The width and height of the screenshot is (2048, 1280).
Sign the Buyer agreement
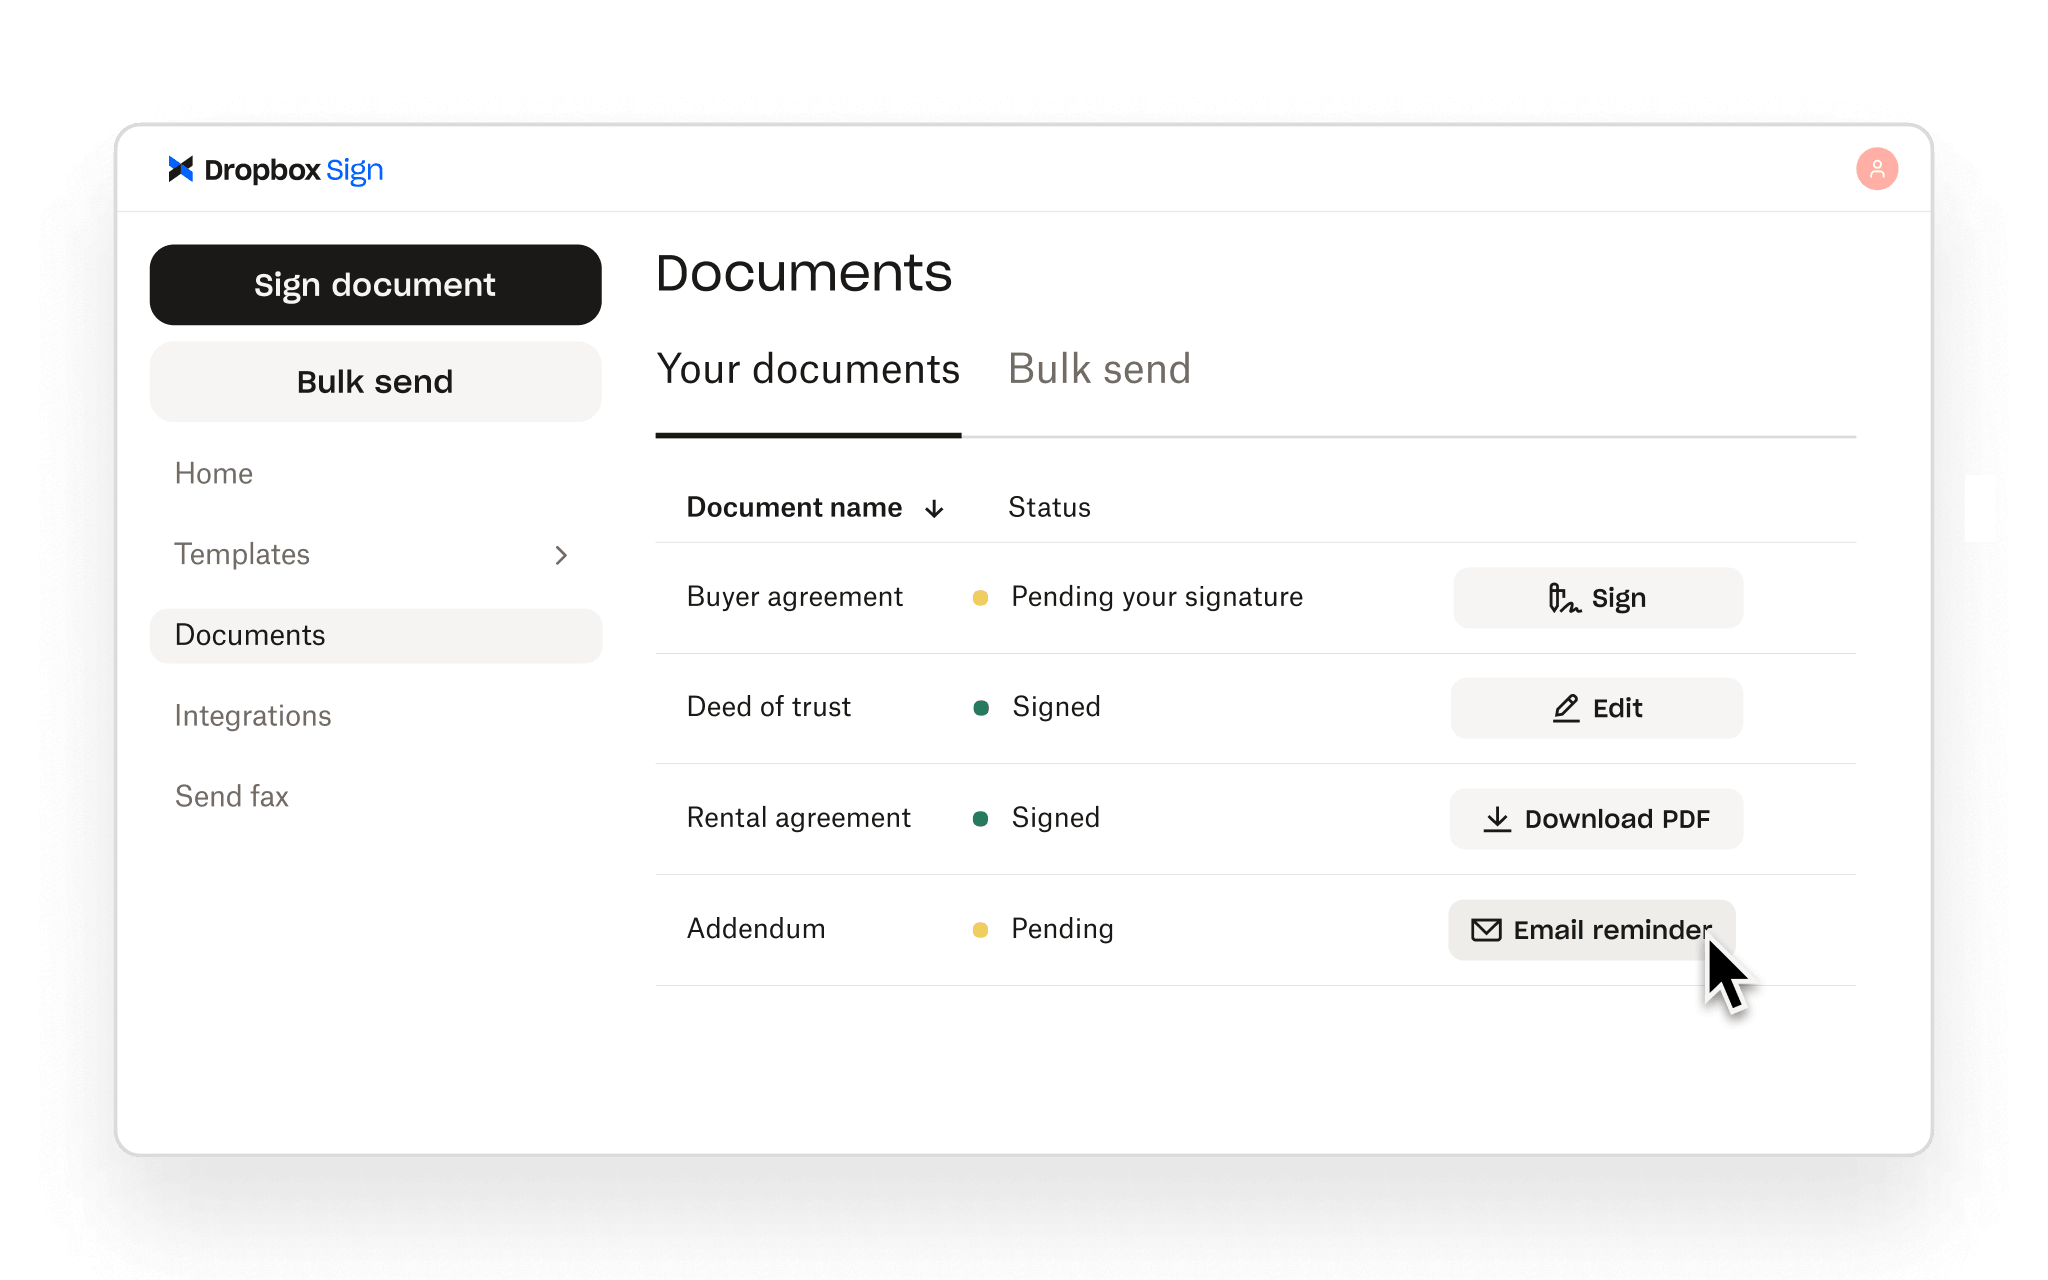(x=1598, y=598)
